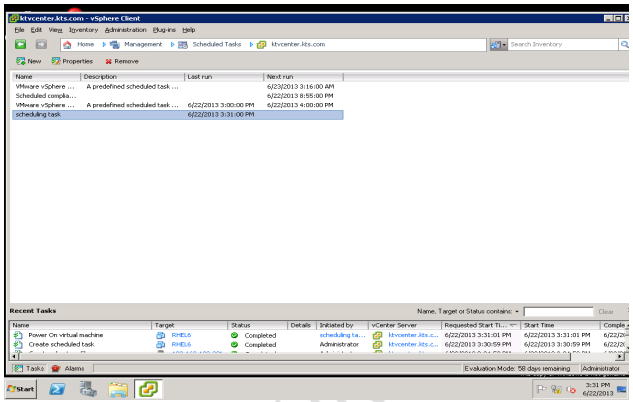The height and width of the screenshot is (402, 633).
Task: Click the vSphere Client taskbar icon
Action: (x=148, y=389)
